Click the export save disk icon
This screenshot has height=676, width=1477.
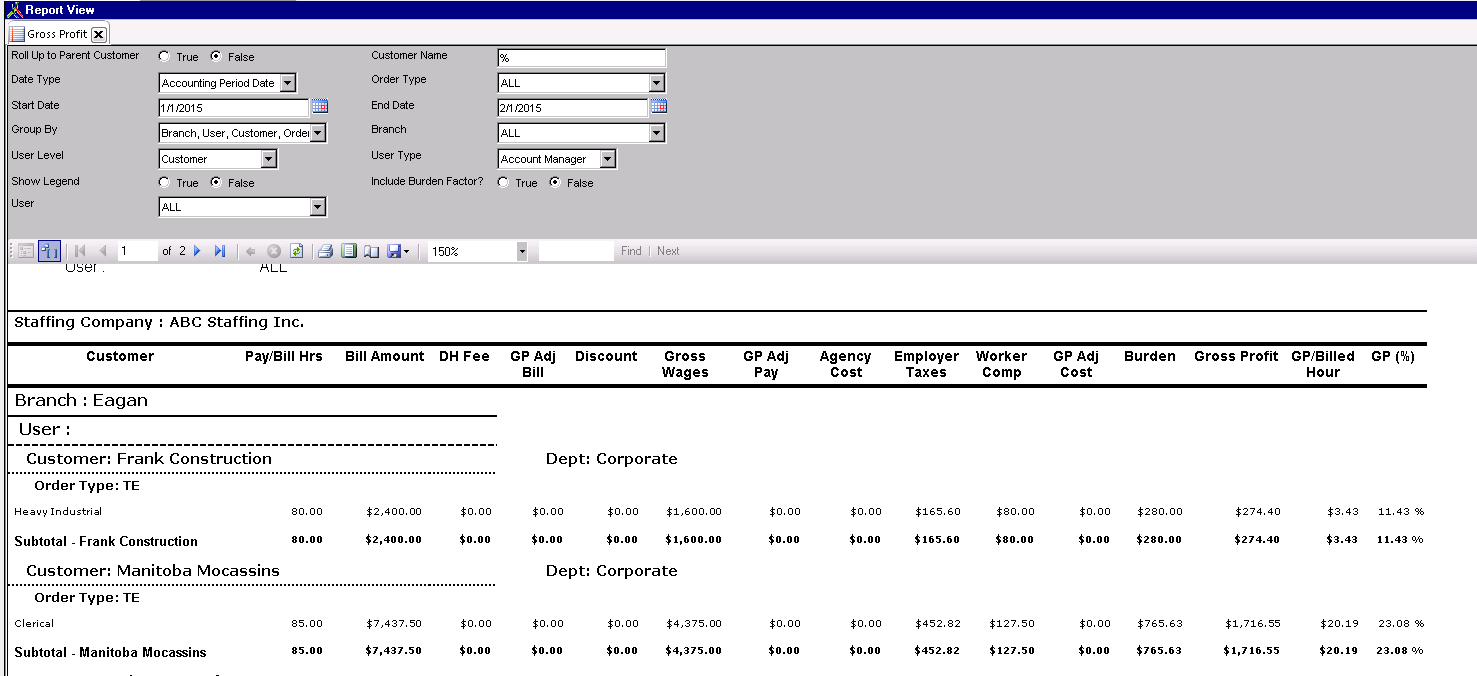[x=394, y=251]
